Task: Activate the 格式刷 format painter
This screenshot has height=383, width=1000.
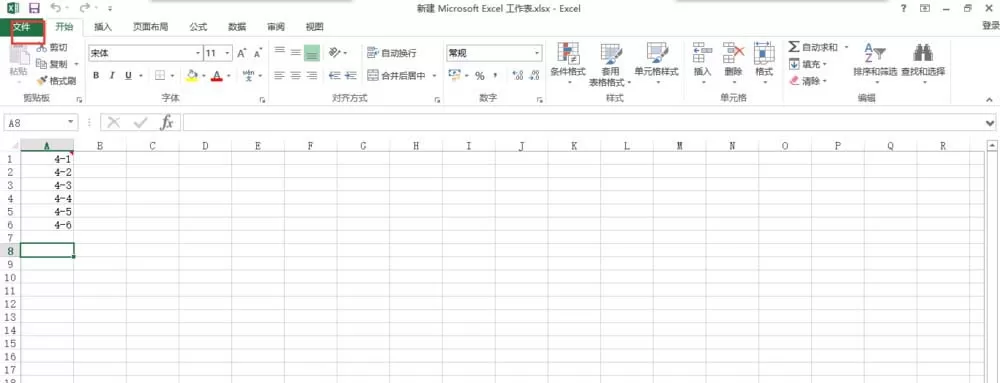Action: pos(57,81)
